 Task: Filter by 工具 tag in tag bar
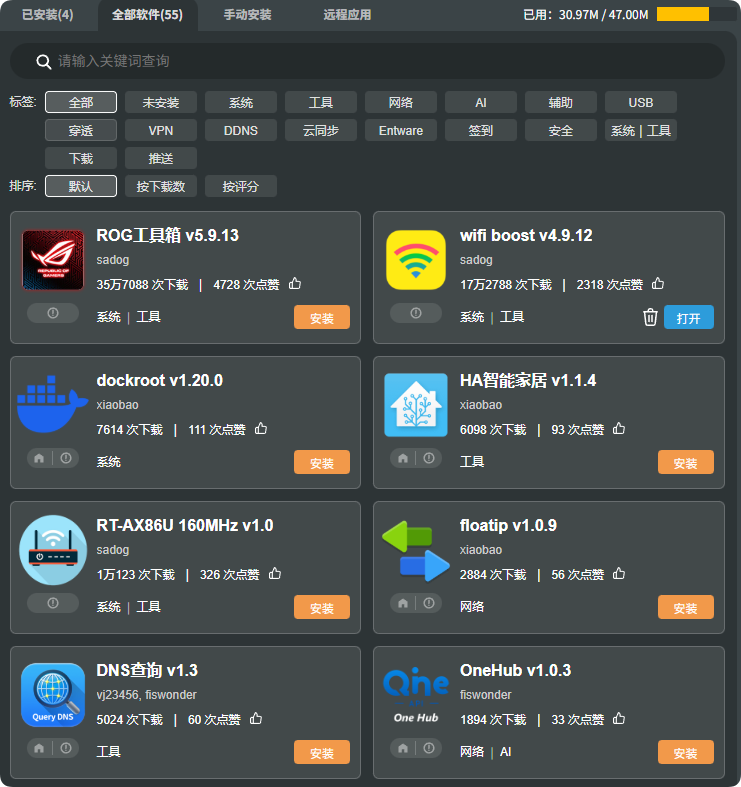321,102
